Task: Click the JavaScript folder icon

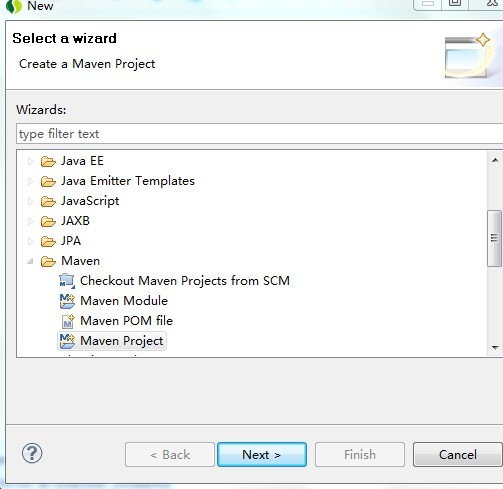Action: click(48, 201)
